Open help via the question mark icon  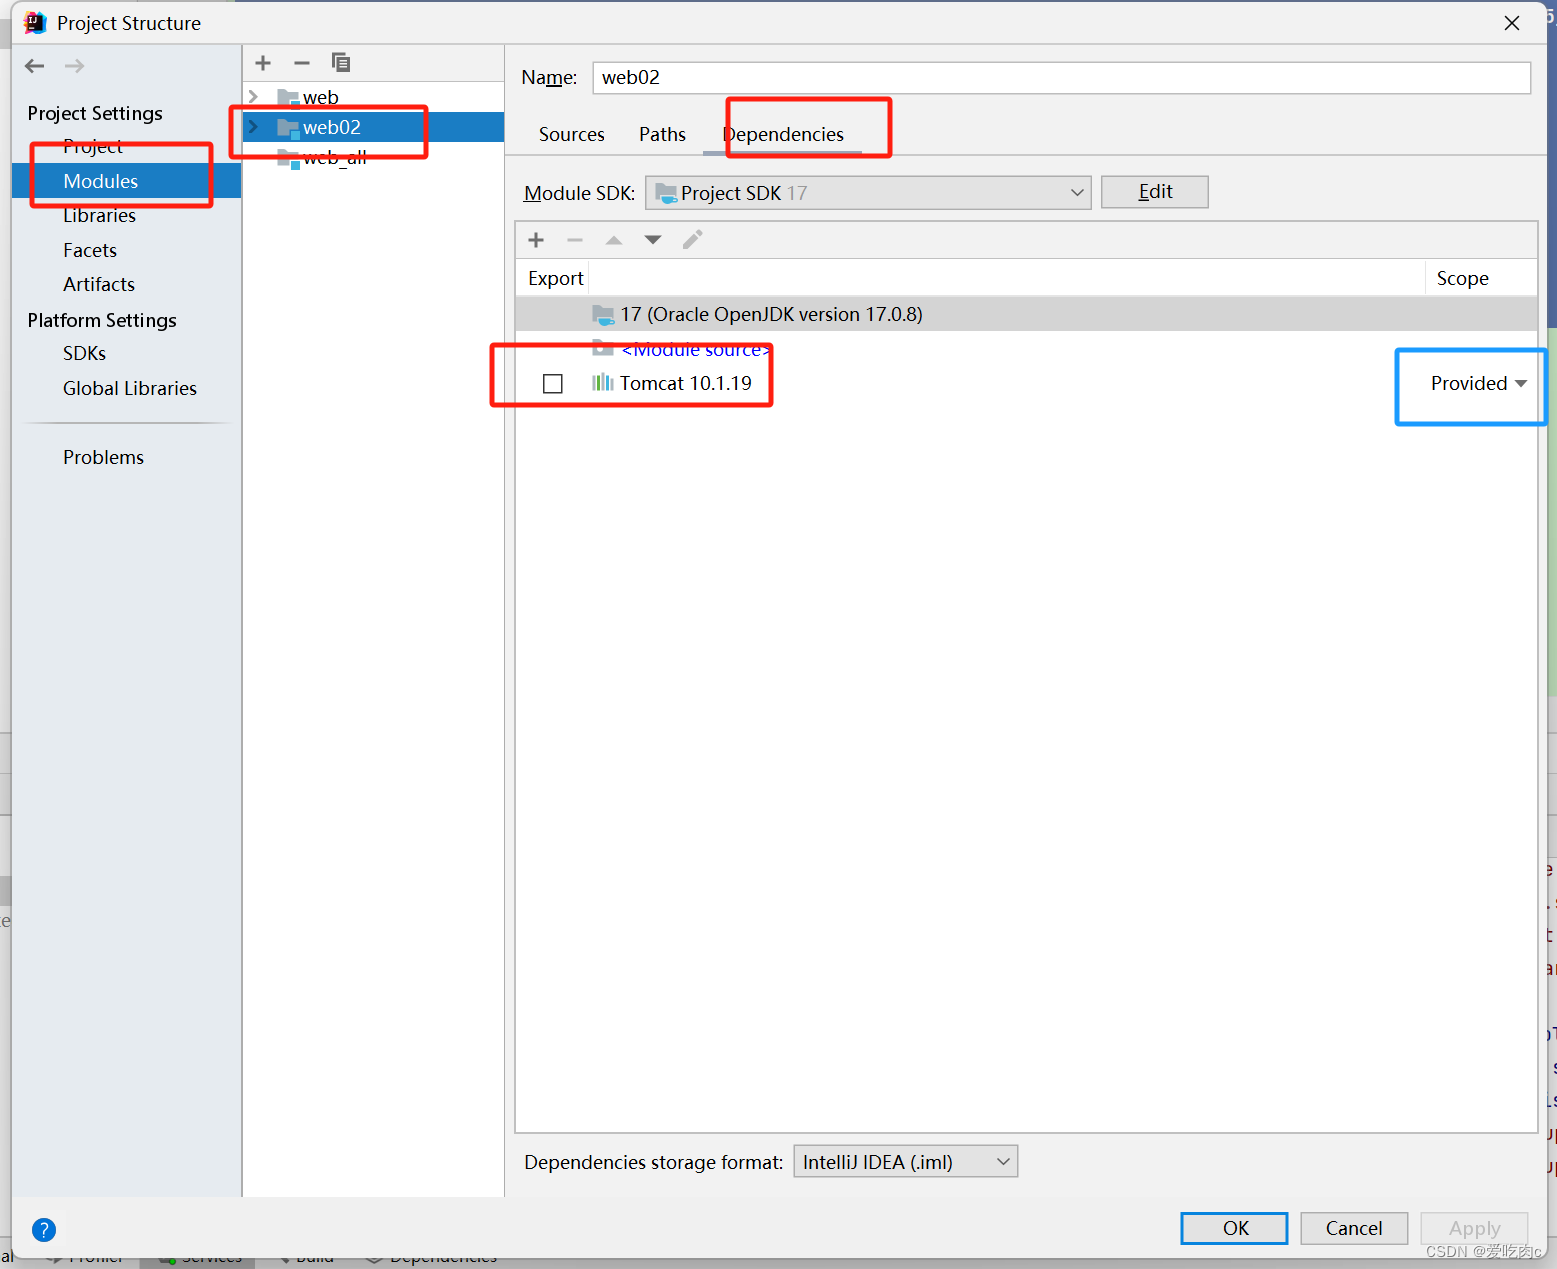pos(44,1230)
